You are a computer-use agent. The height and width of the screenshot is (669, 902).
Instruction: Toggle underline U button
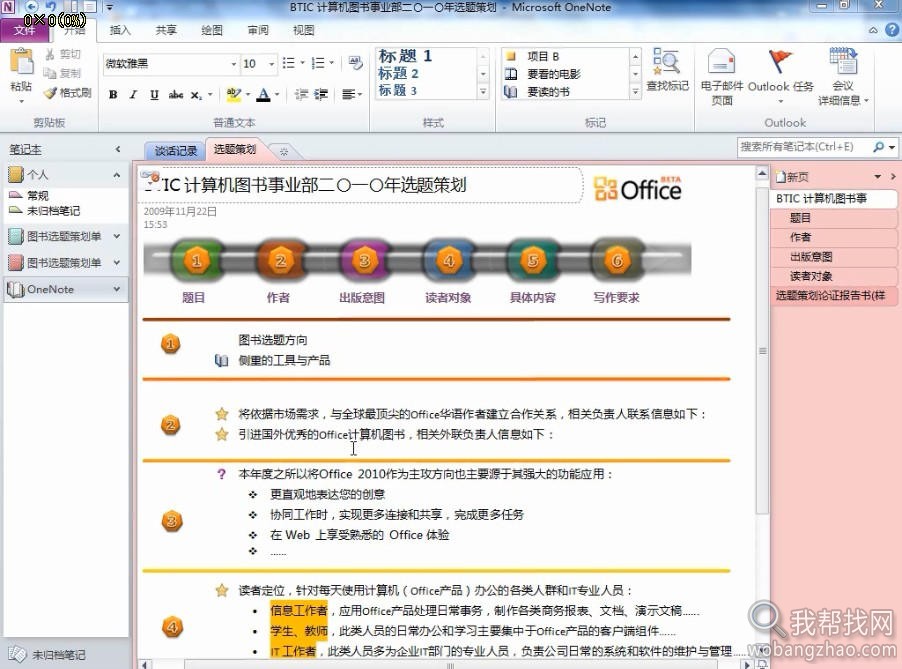tap(154, 94)
